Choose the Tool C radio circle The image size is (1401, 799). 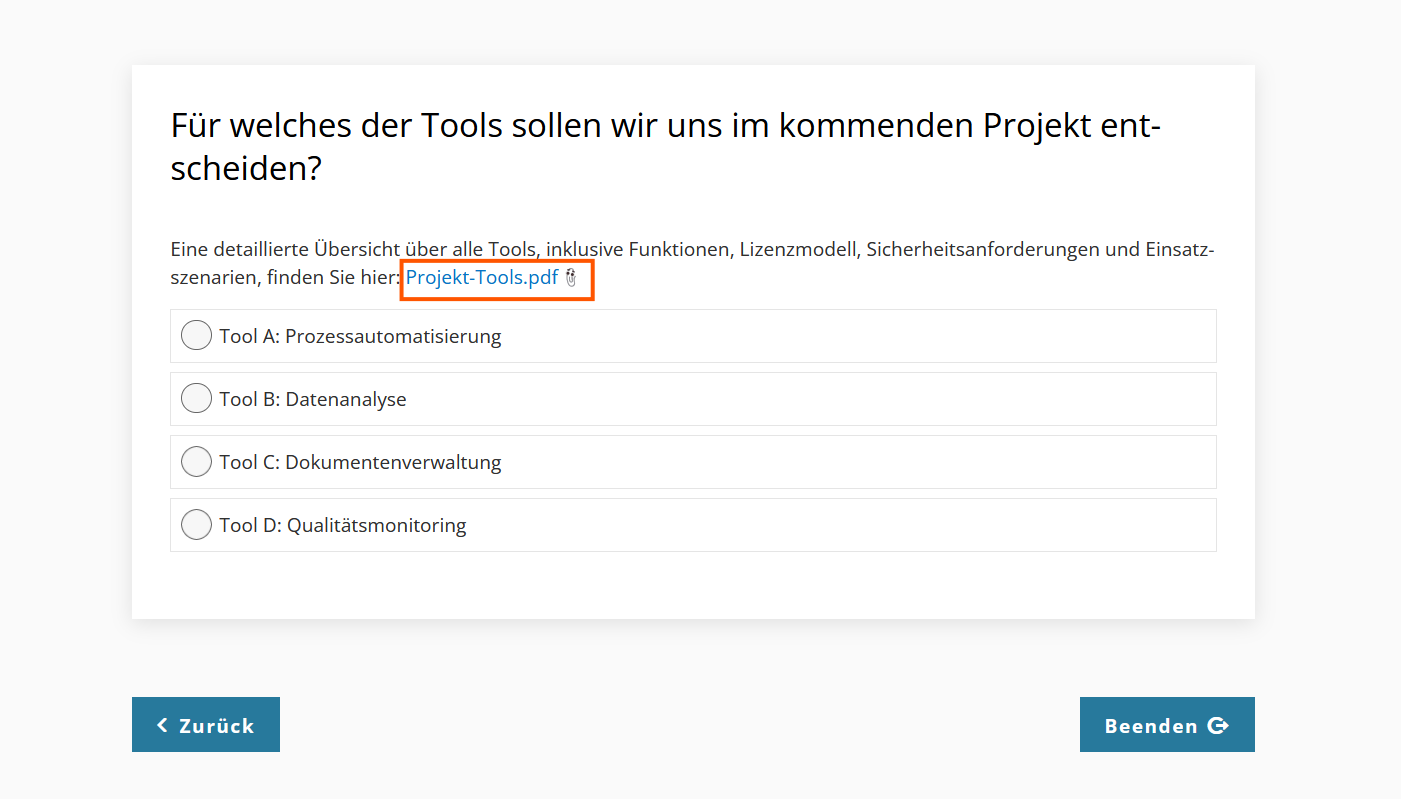196,462
